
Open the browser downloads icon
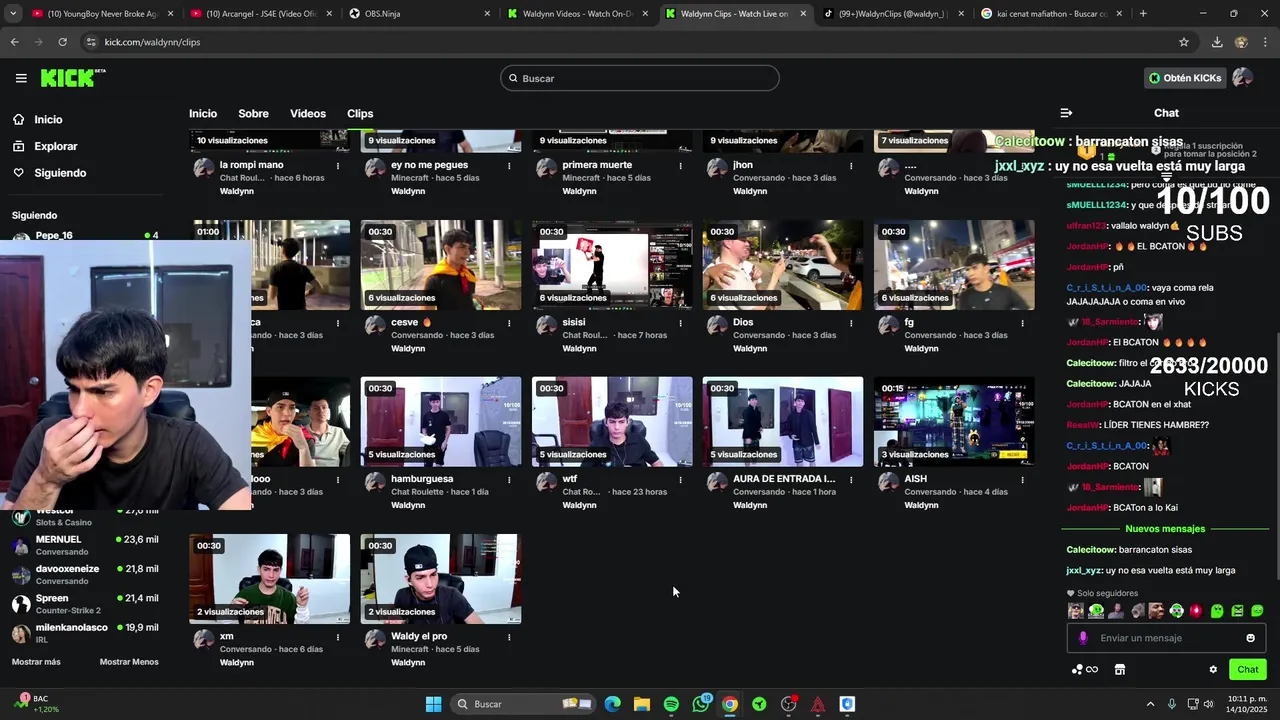click(1217, 42)
